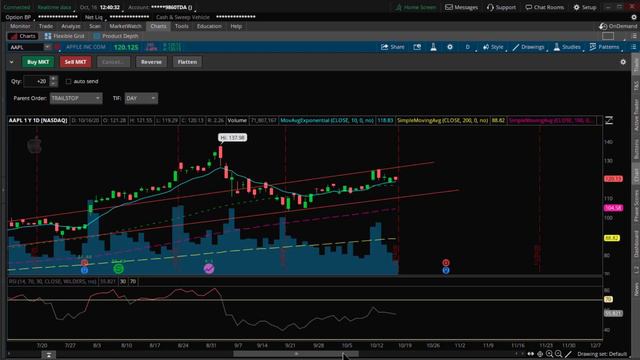Click the Reverse button
Screen dimensions: 640x360
tap(151, 62)
